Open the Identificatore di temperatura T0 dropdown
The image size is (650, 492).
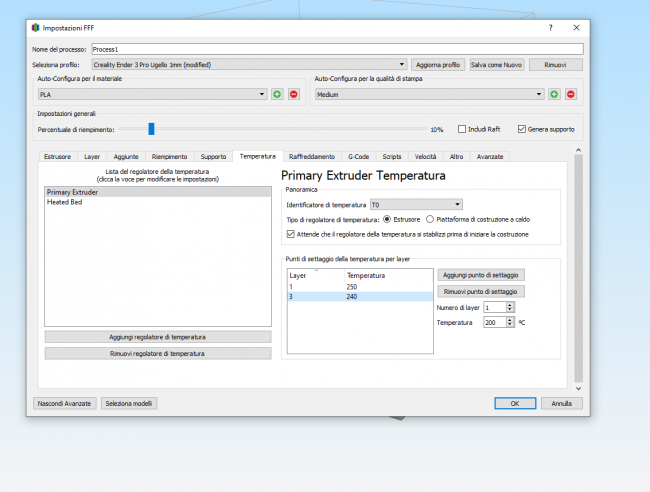pyautogui.click(x=415, y=204)
